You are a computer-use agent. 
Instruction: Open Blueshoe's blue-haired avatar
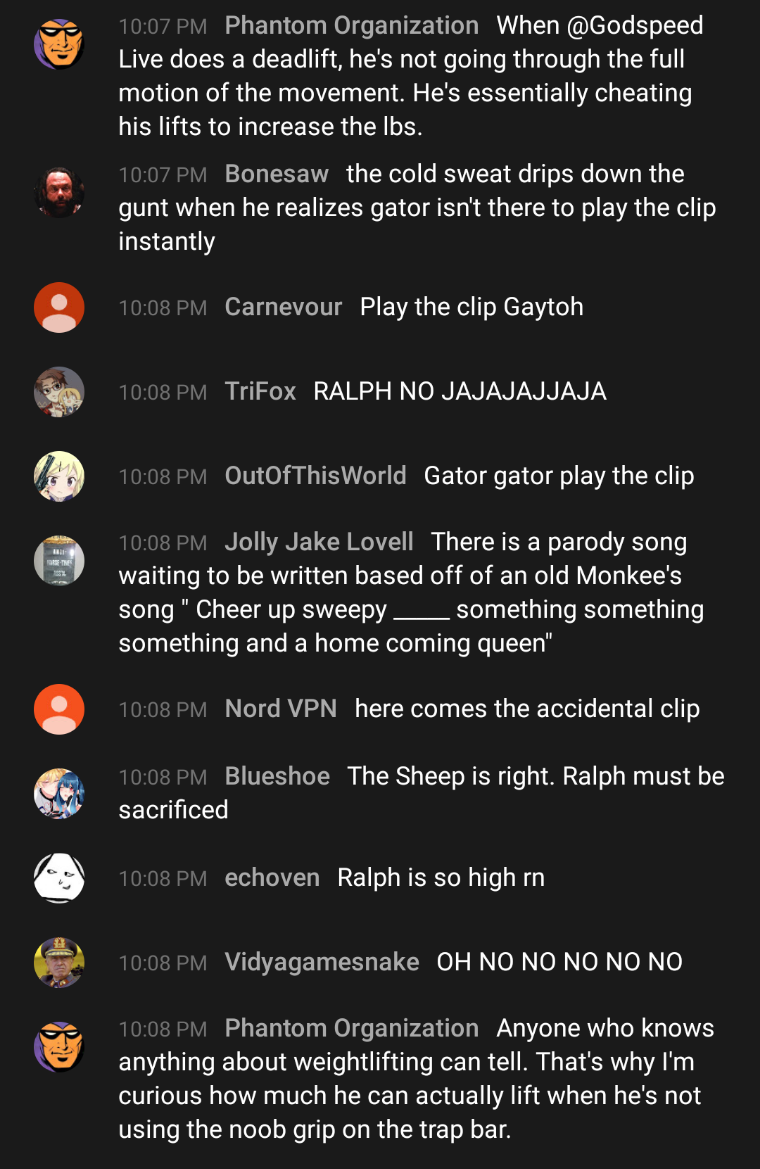(x=59, y=793)
